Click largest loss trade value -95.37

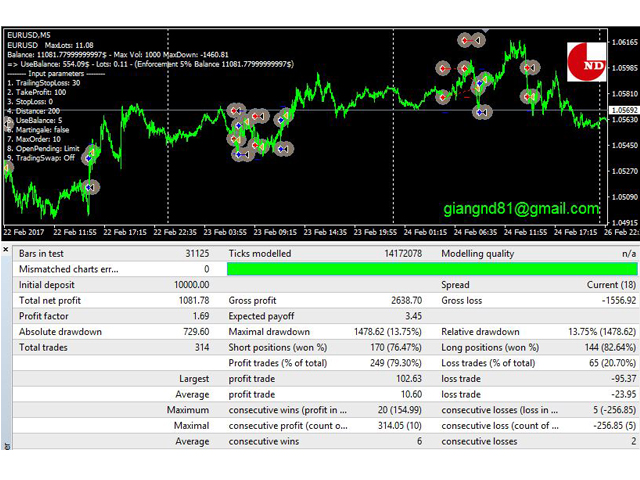(624, 379)
